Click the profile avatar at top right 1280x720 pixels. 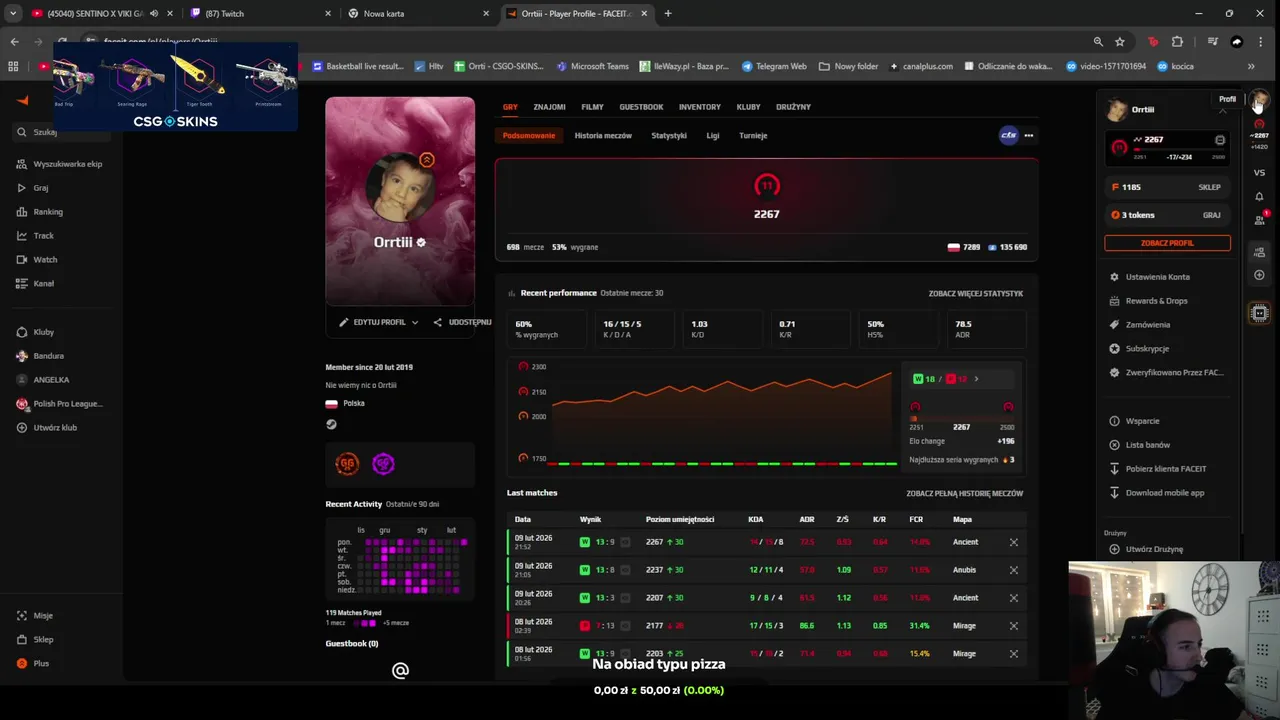(1259, 101)
